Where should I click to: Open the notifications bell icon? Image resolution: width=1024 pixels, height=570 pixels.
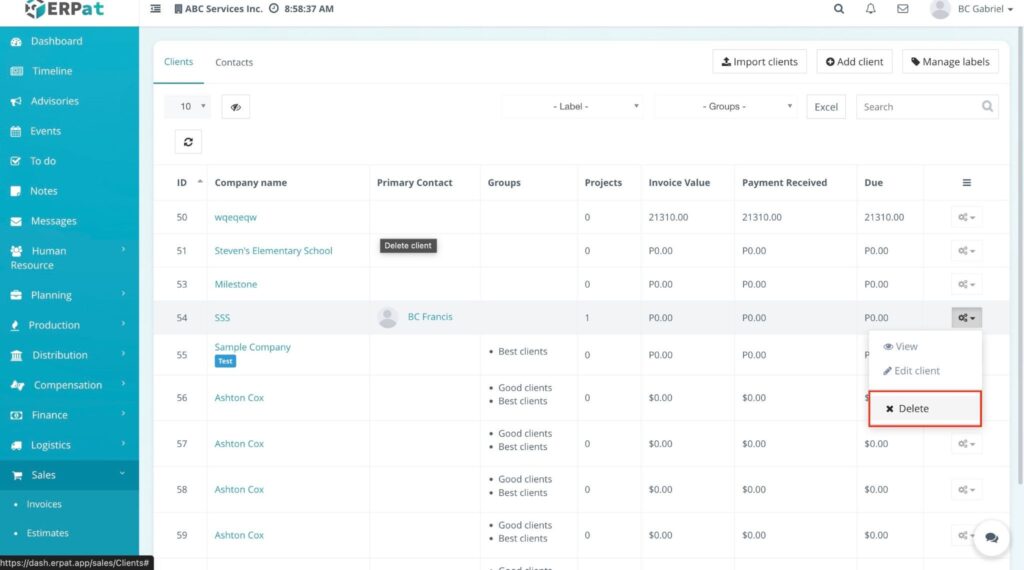tap(871, 9)
